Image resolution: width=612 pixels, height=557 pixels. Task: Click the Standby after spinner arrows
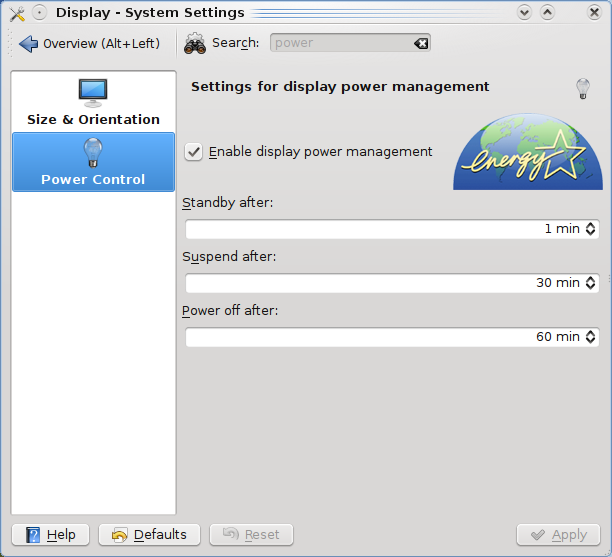[x=590, y=229]
